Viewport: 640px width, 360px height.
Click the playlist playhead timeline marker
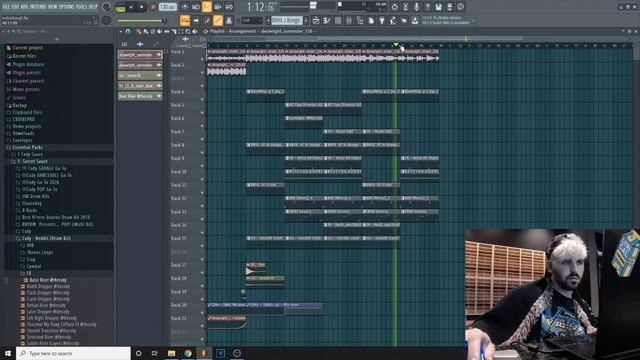pyautogui.click(x=396, y=45)
